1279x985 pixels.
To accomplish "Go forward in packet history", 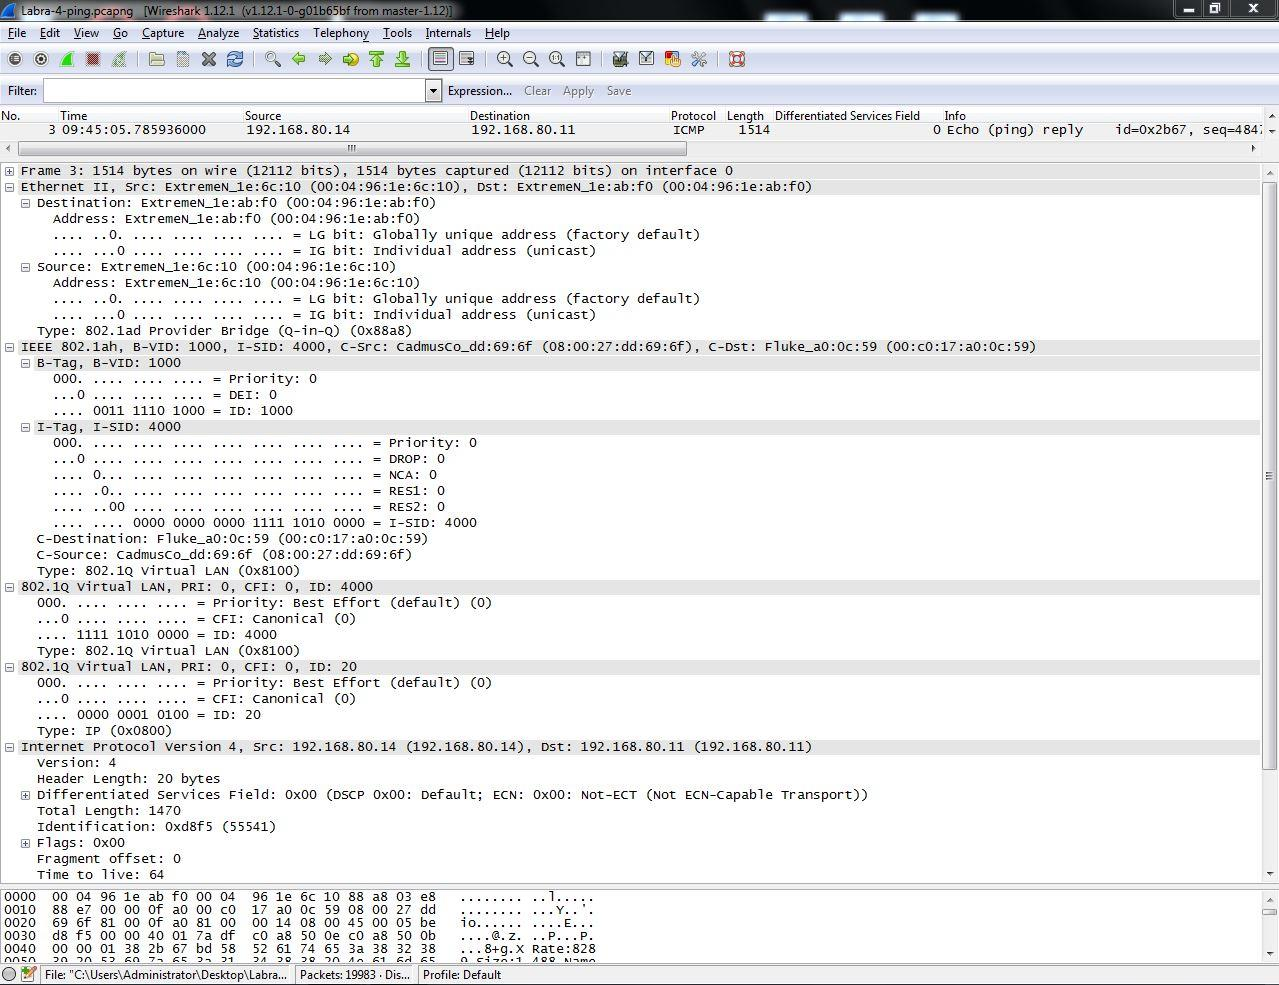I will click(x=324, y=59).
